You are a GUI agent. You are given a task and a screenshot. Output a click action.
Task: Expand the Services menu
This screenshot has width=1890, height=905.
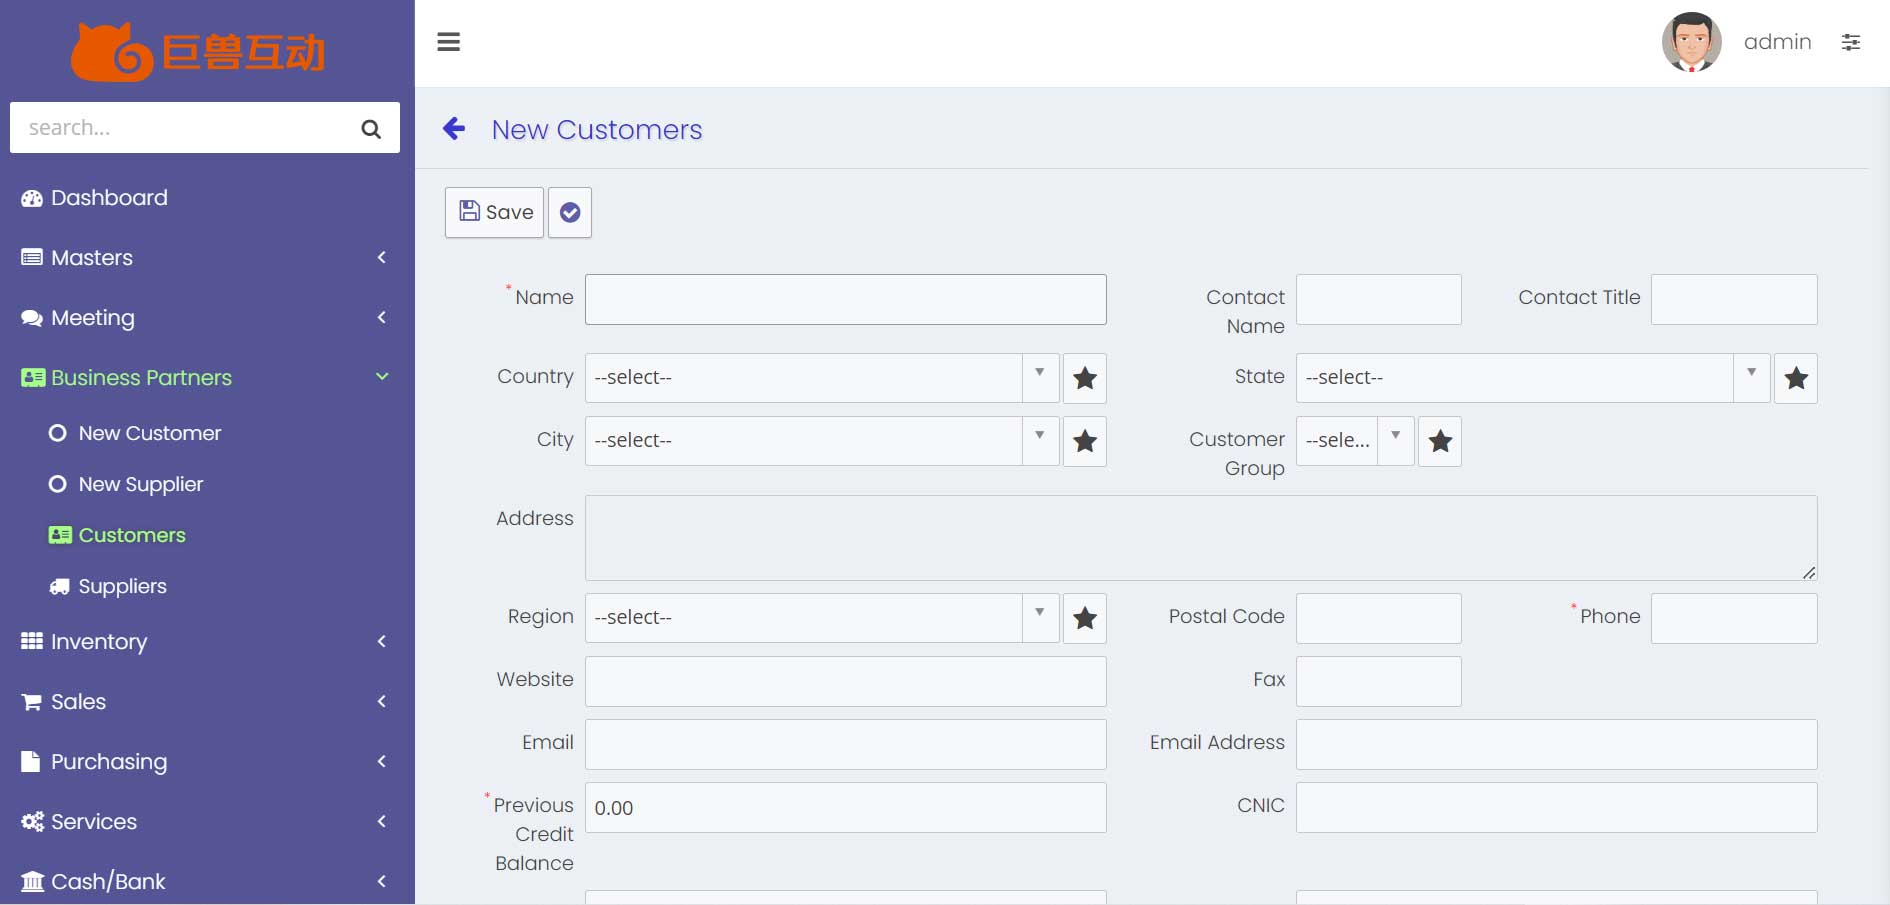[207, 822]
